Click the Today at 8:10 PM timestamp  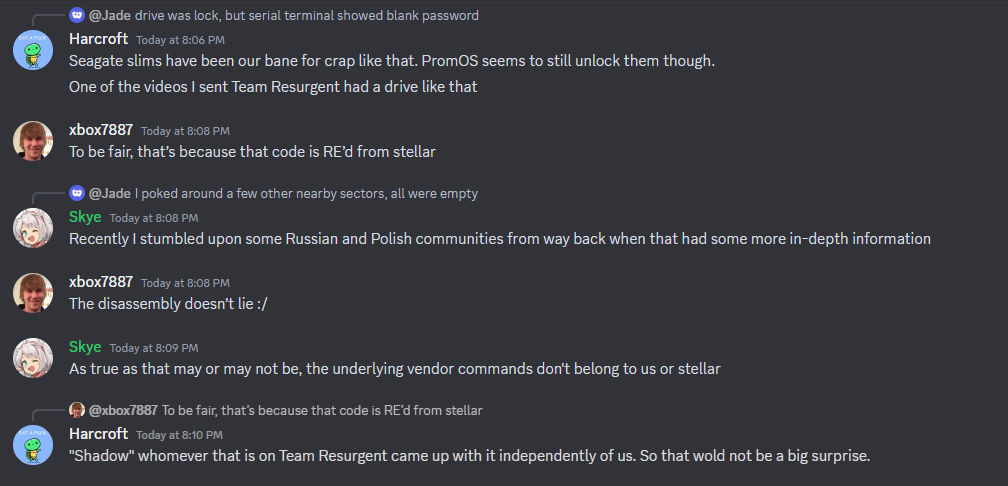(x=179, y=435)
